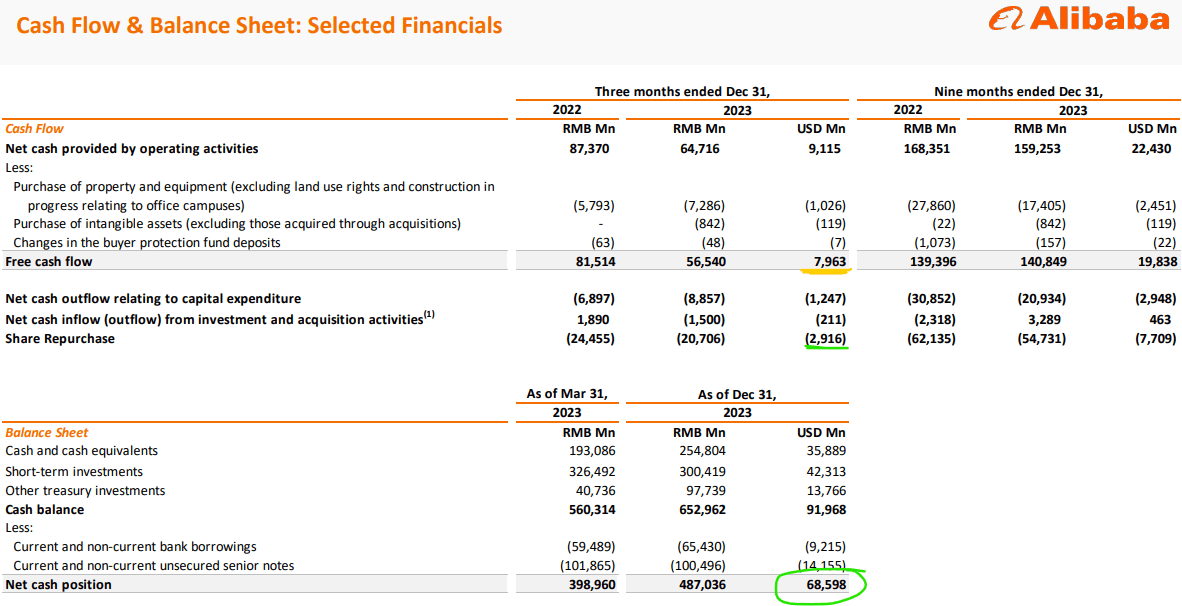Click the 'As of Mar 31,' column header

tap(567, 394)
